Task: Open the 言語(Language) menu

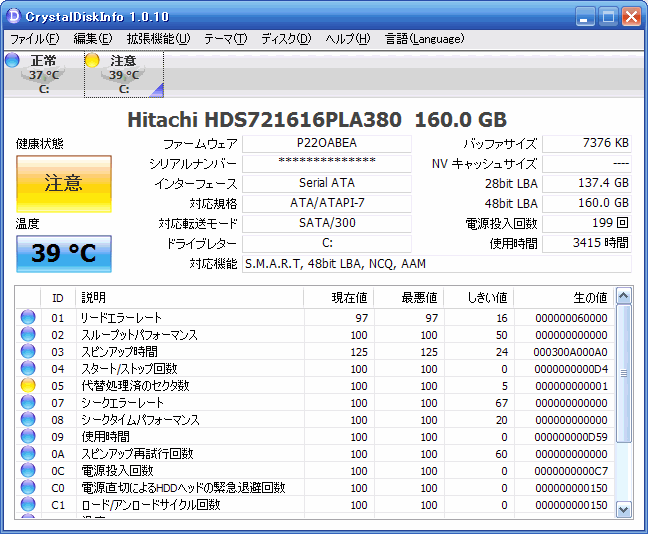Action: (x=424, y=39)
